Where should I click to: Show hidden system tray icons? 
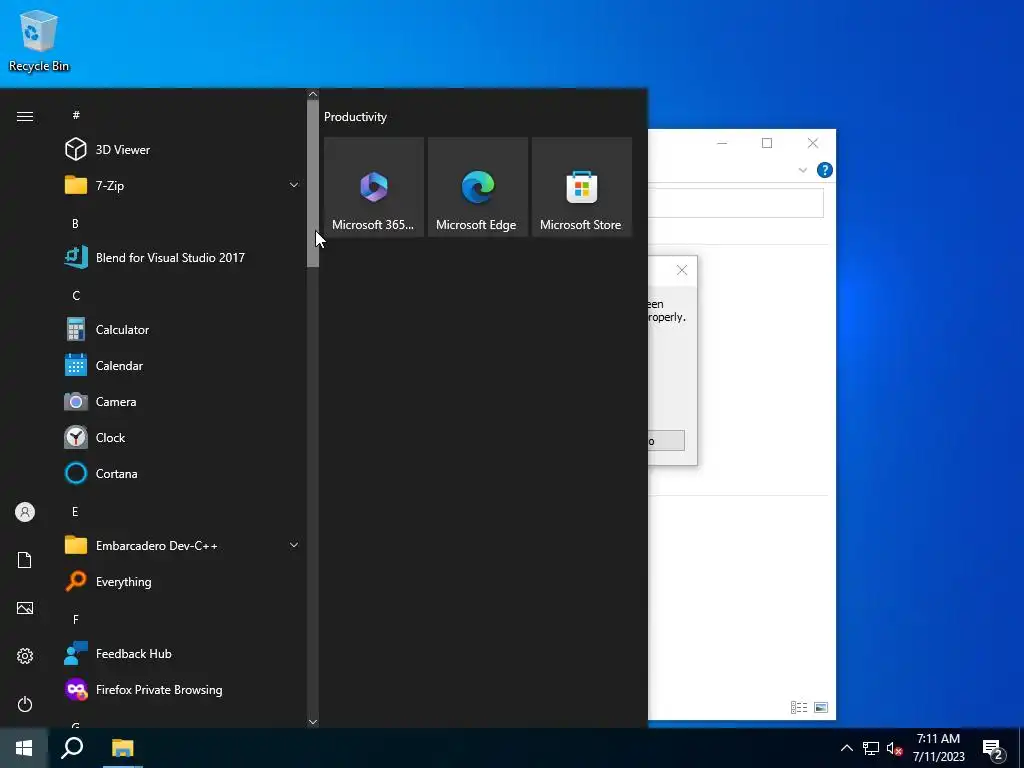(846, 748)
